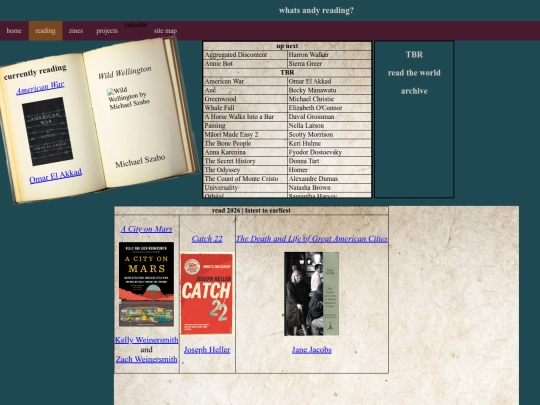Viewport: 540px width, 405px height.
Task: Open the Kelly Weinersmith author link
Action: (x=146, y=340)
